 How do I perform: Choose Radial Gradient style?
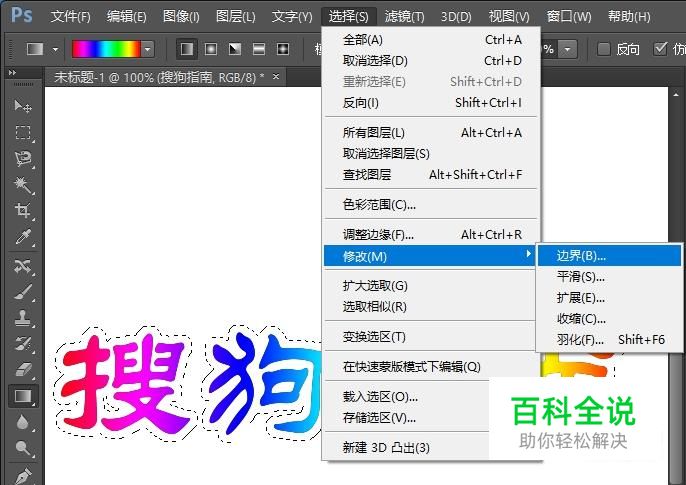click(211, 49)
